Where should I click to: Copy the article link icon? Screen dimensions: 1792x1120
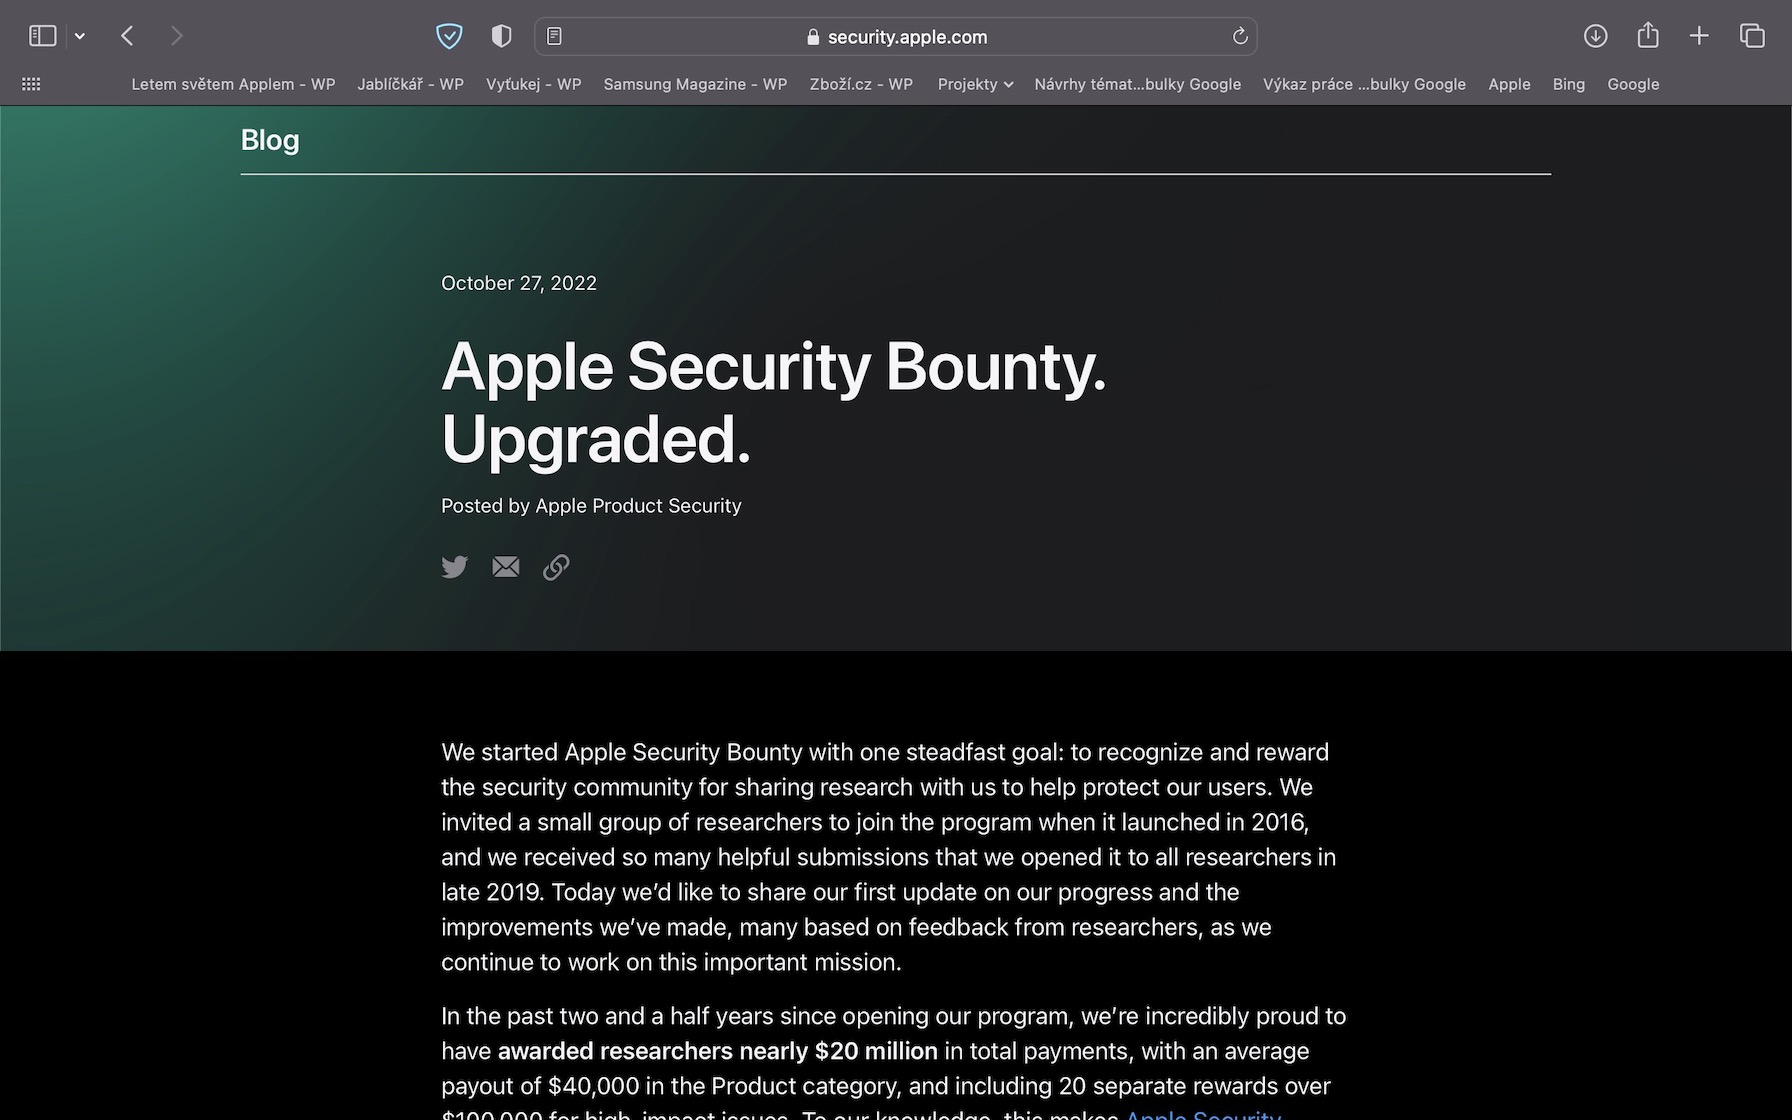point(556,567)
